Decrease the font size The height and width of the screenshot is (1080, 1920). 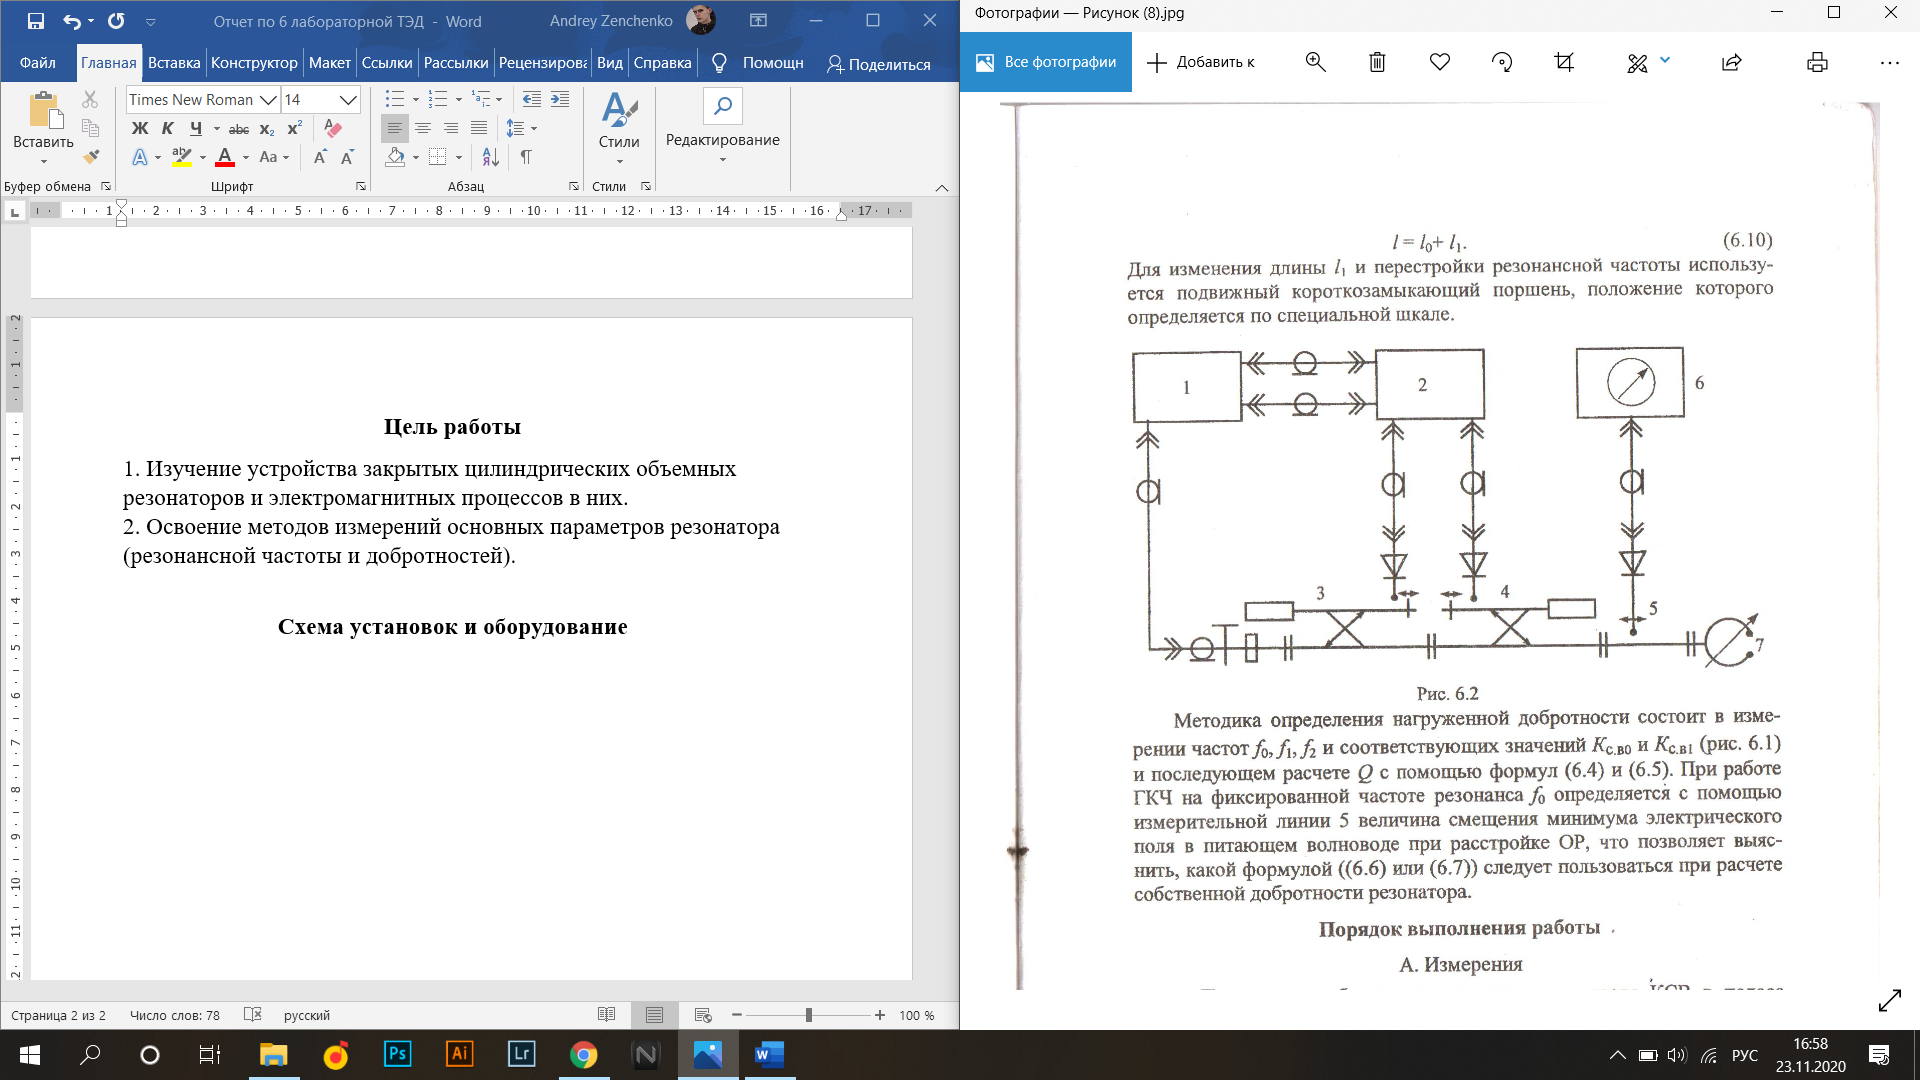pyautogui.click(x=347, y=157)
